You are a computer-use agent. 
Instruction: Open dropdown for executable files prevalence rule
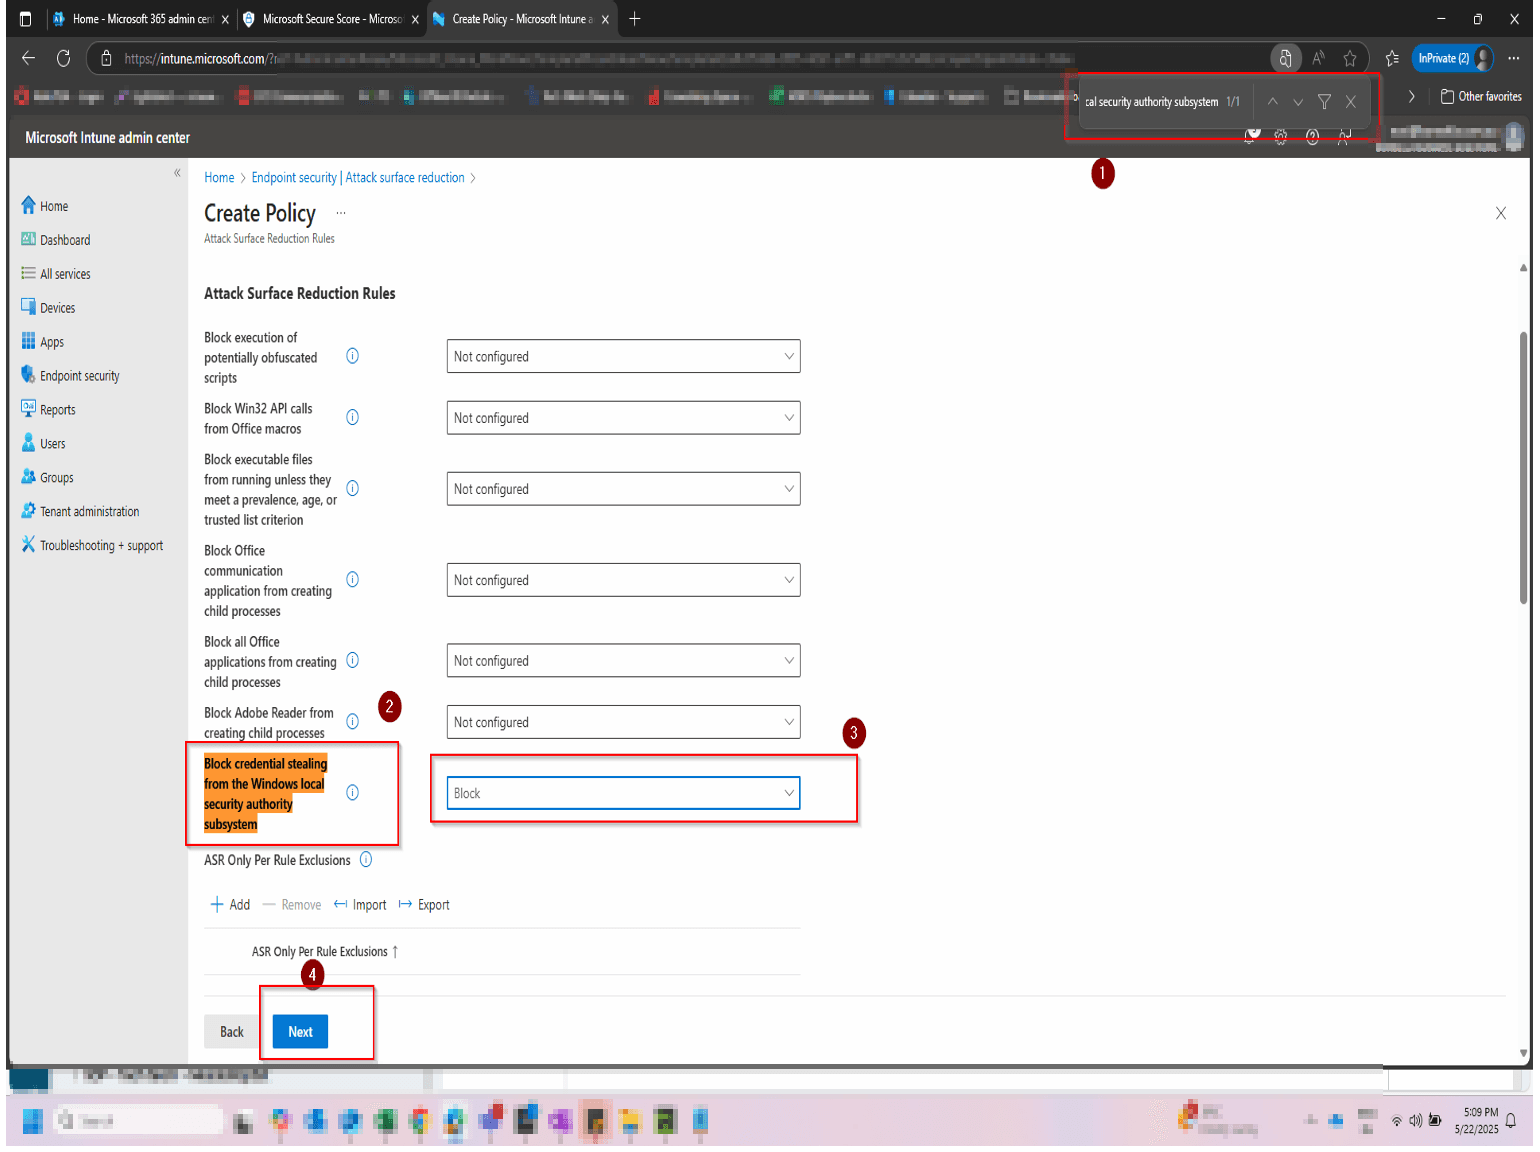(x=623, y=489)
